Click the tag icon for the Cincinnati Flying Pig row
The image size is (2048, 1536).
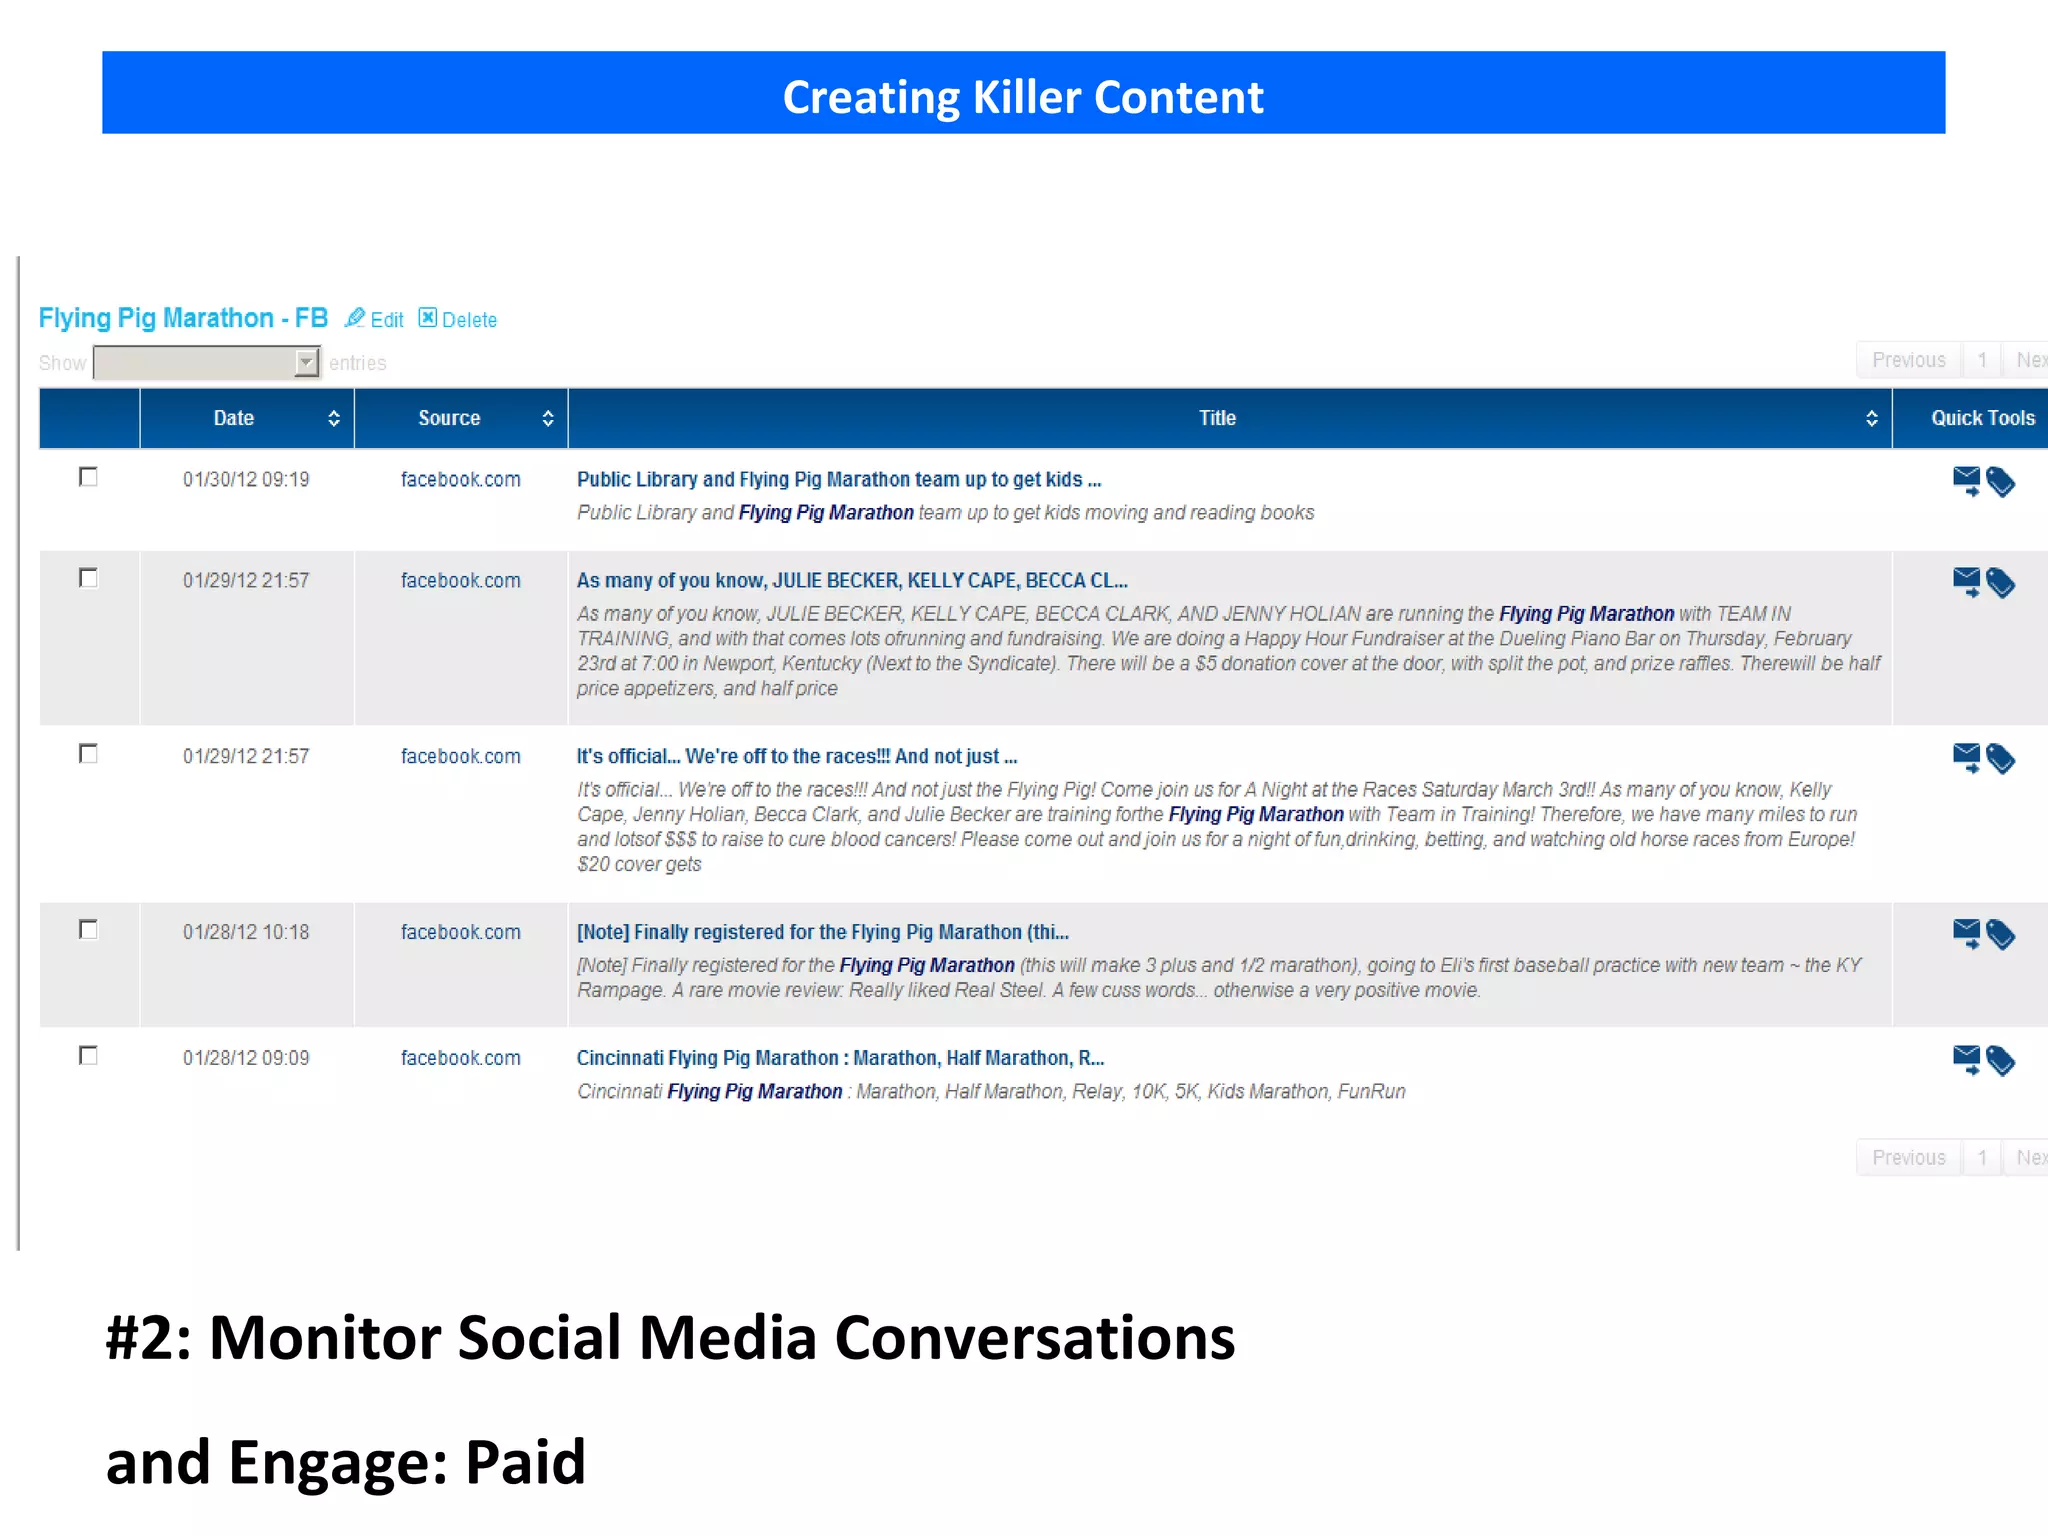coord(2000,1061)
